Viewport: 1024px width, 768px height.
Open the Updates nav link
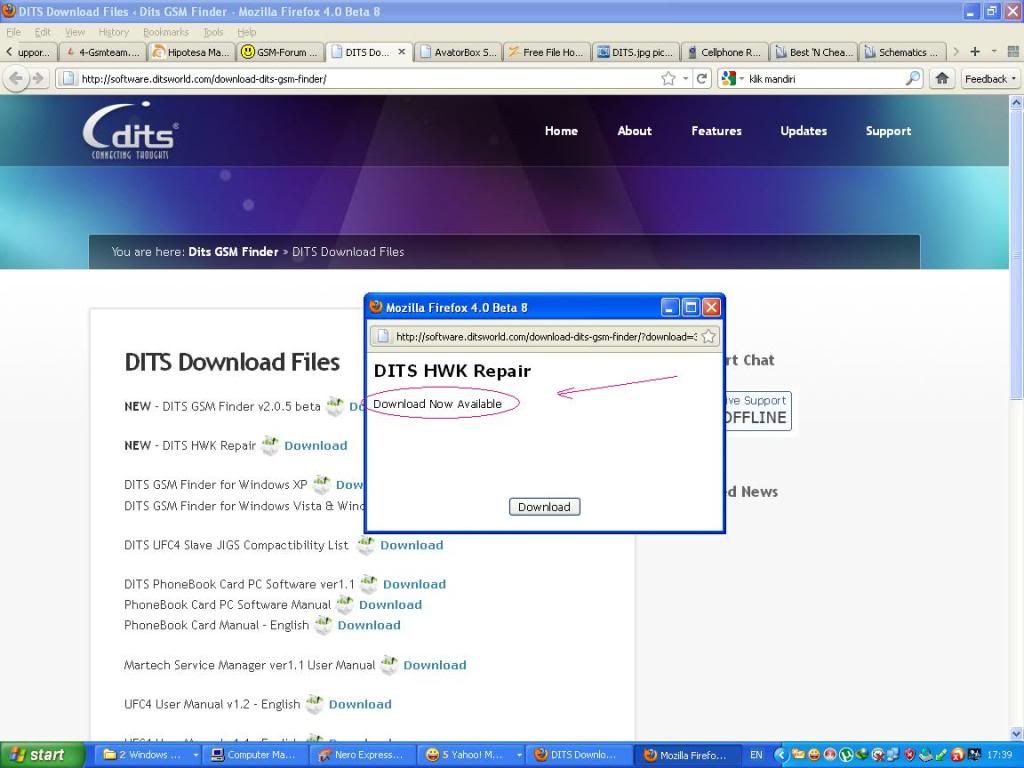(803, 131)
